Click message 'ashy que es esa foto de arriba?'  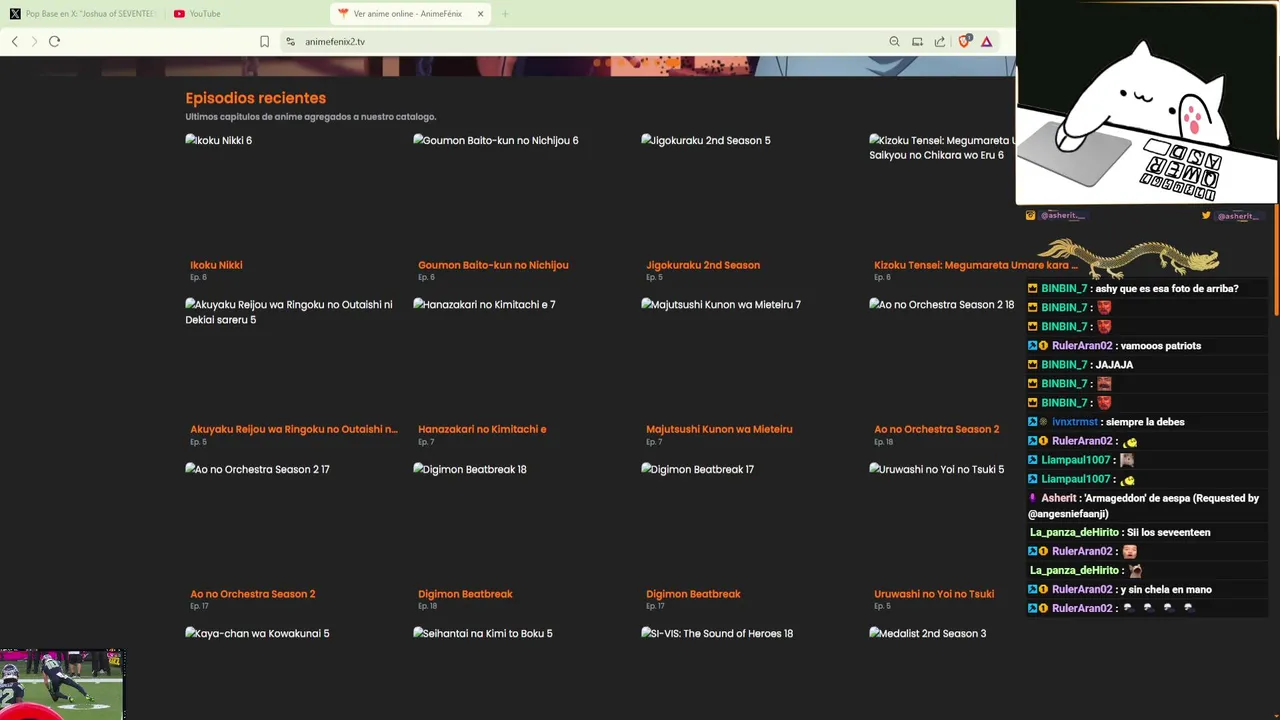pos(1167,289)
